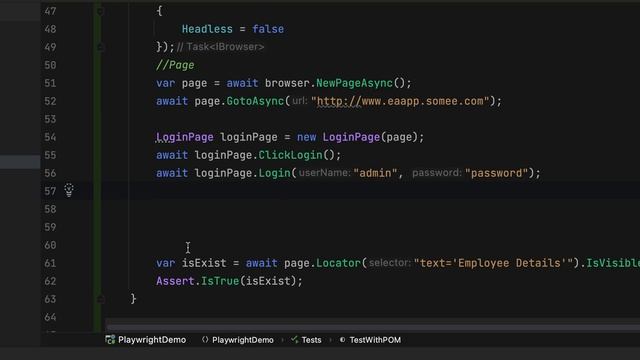Click line number 52 in the gutter
640x360 pixels.
[x=50, y=101]
